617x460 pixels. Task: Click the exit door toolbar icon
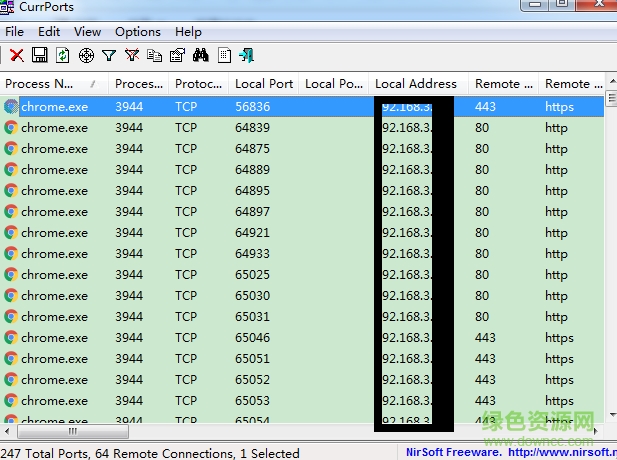[x=246, y=55]
